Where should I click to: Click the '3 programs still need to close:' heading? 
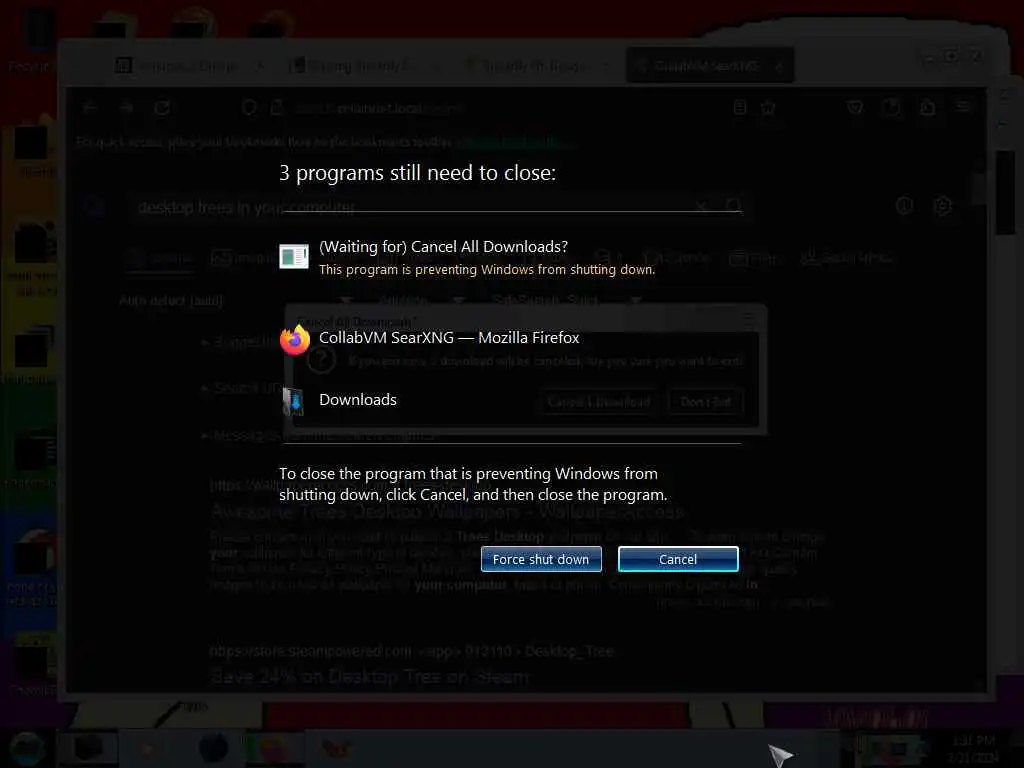click(417, 173)
